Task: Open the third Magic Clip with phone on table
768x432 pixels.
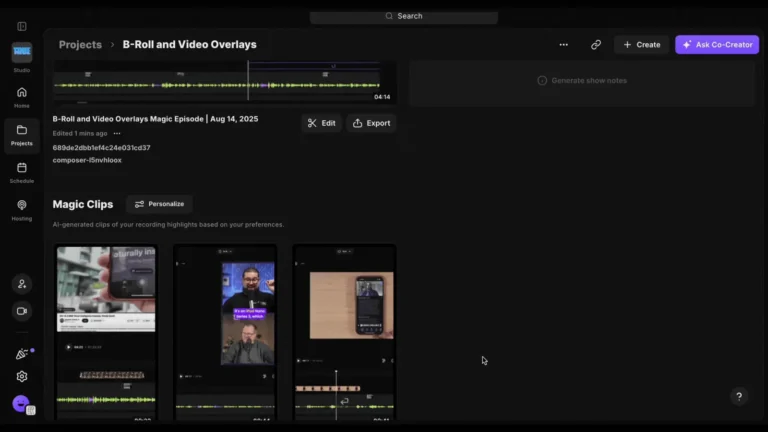Action: pyautogui.click(x=344, y=332)
